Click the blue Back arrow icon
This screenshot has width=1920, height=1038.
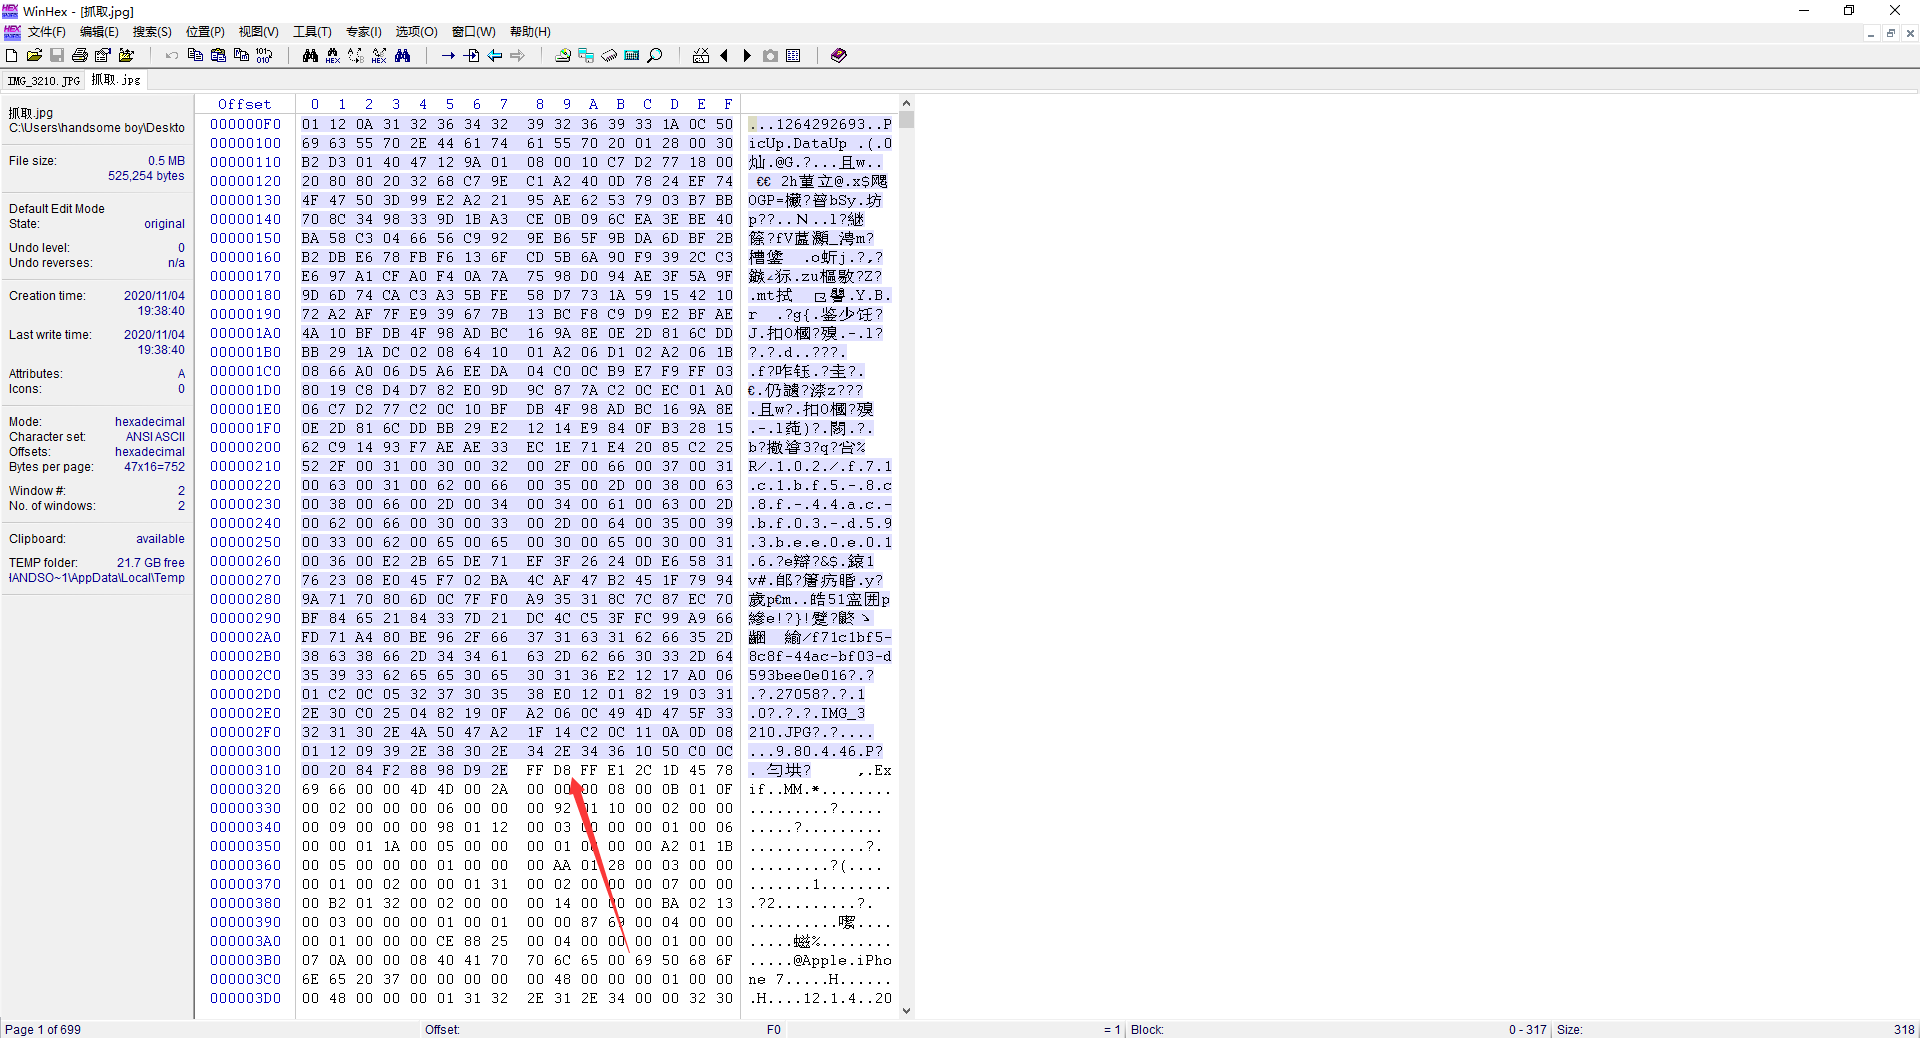click(494, 56)
